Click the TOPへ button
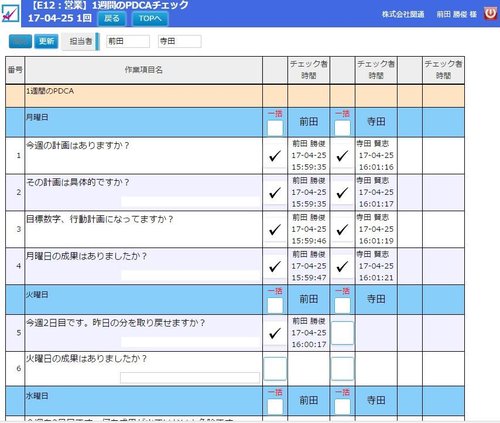Viewport: 500px width, 423px height. tap(150, 18)
